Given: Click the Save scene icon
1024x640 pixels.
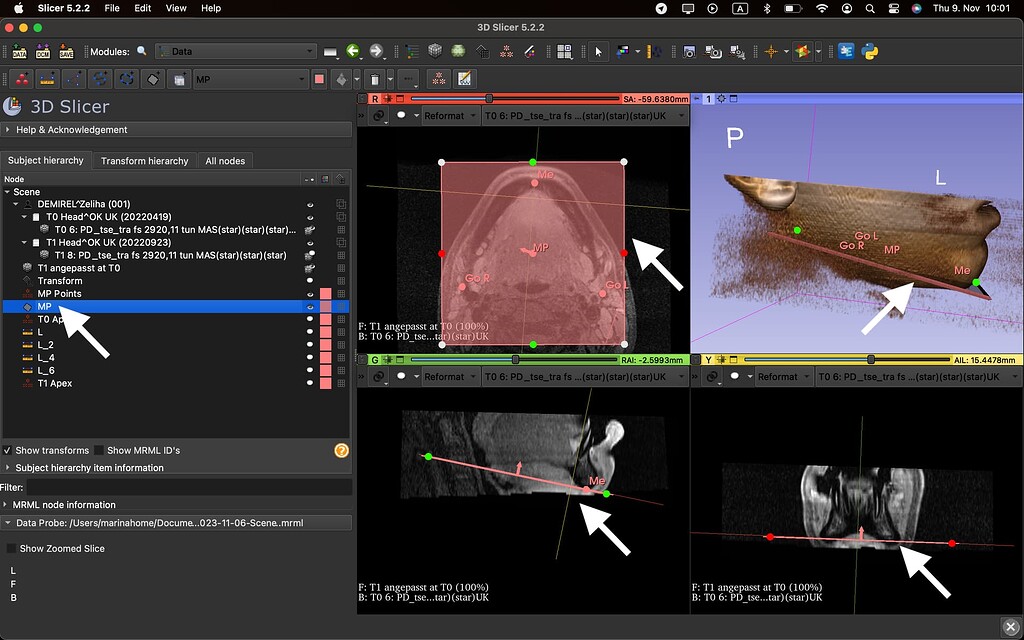Looking at the screenshot, I should (x=66, y=52).
